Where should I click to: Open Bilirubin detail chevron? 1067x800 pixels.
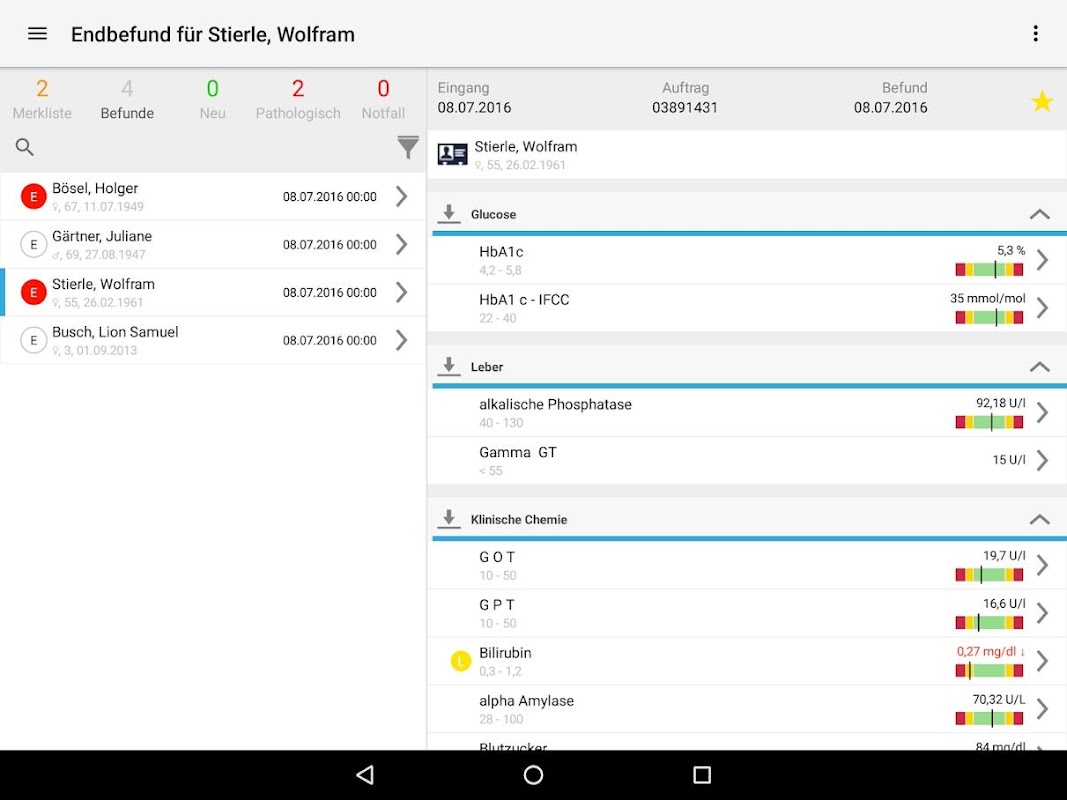point(1042,661)
